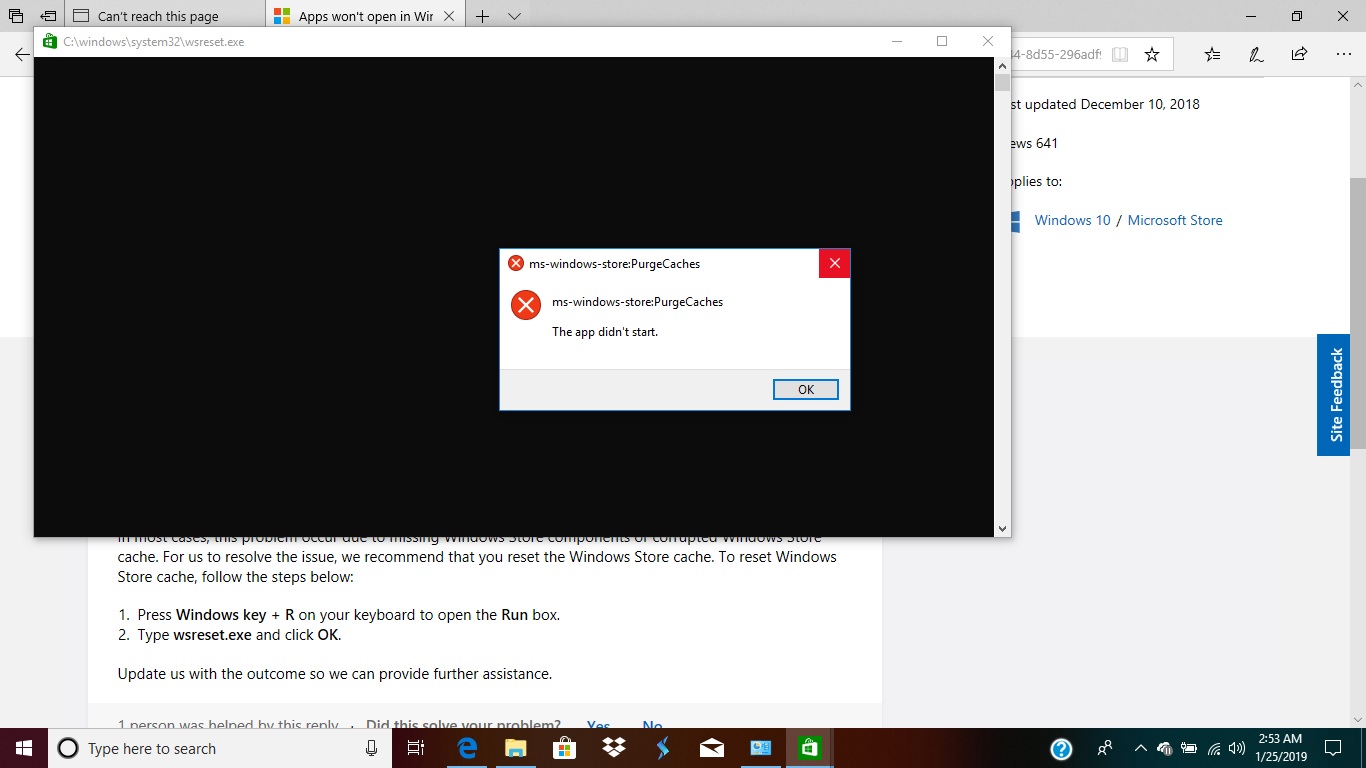Open the People icon in taskbar
Viewport: 1366px width, 768px height.
1105,748
